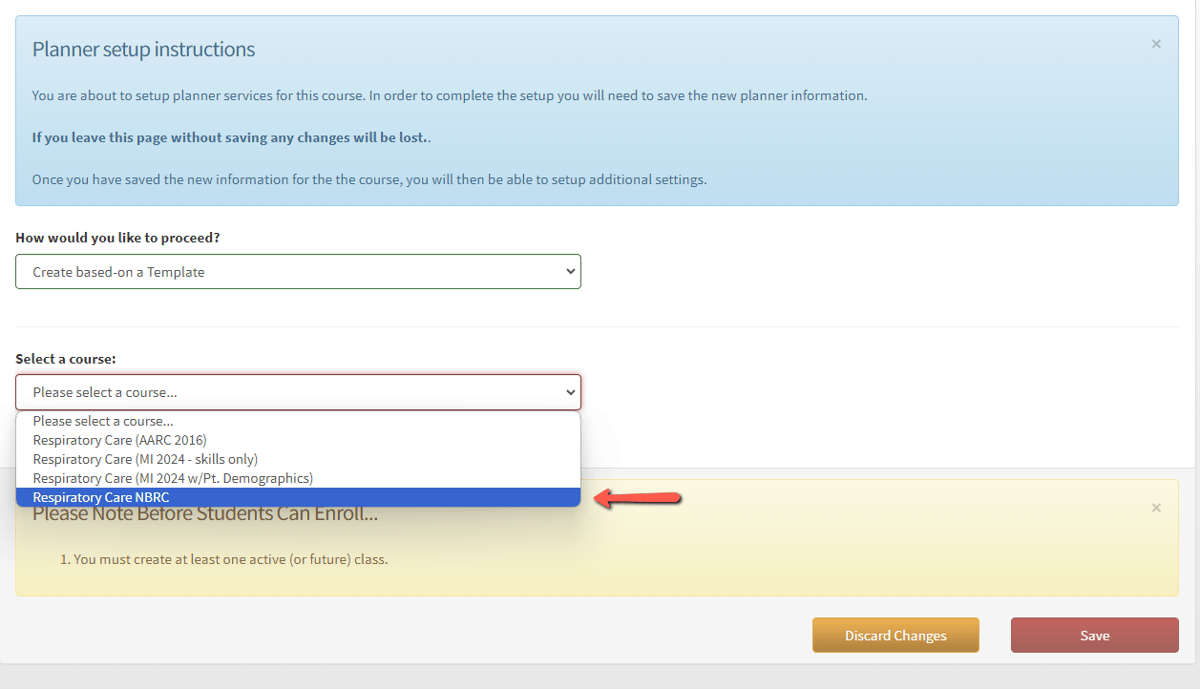Screen dimensions: 1200x689
Task: Close the yellow enrollment note alert
Action: coord(1156,508)
